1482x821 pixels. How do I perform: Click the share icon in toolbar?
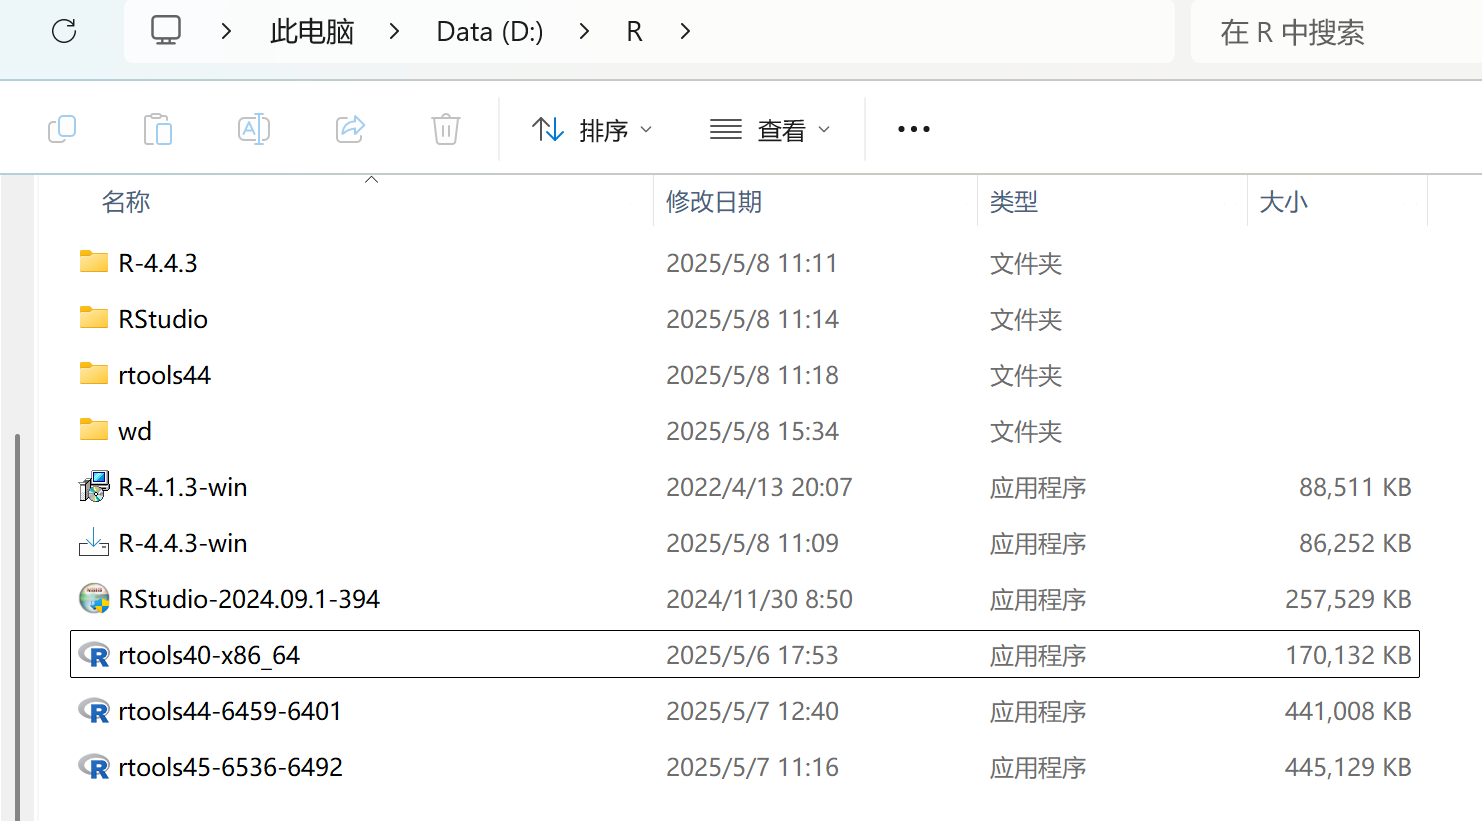[350, 129]
